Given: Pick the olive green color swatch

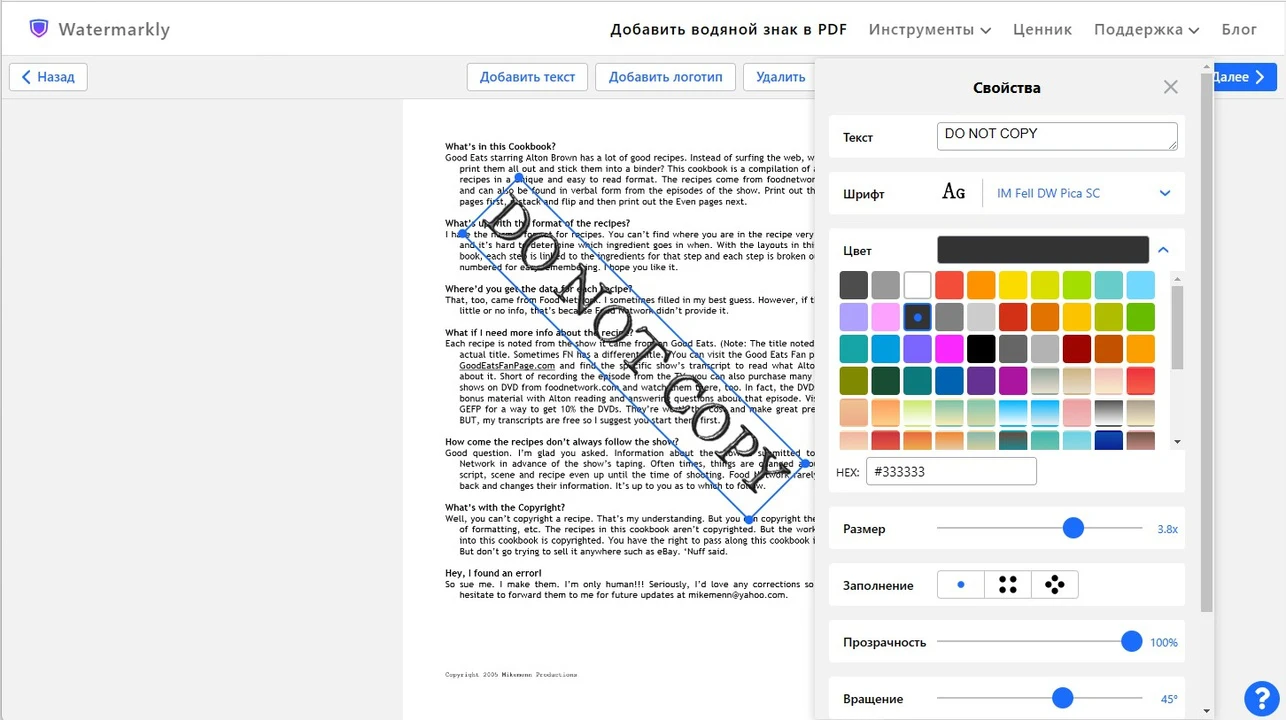Looking at the screenshot, I should click(x=853, y=381).
